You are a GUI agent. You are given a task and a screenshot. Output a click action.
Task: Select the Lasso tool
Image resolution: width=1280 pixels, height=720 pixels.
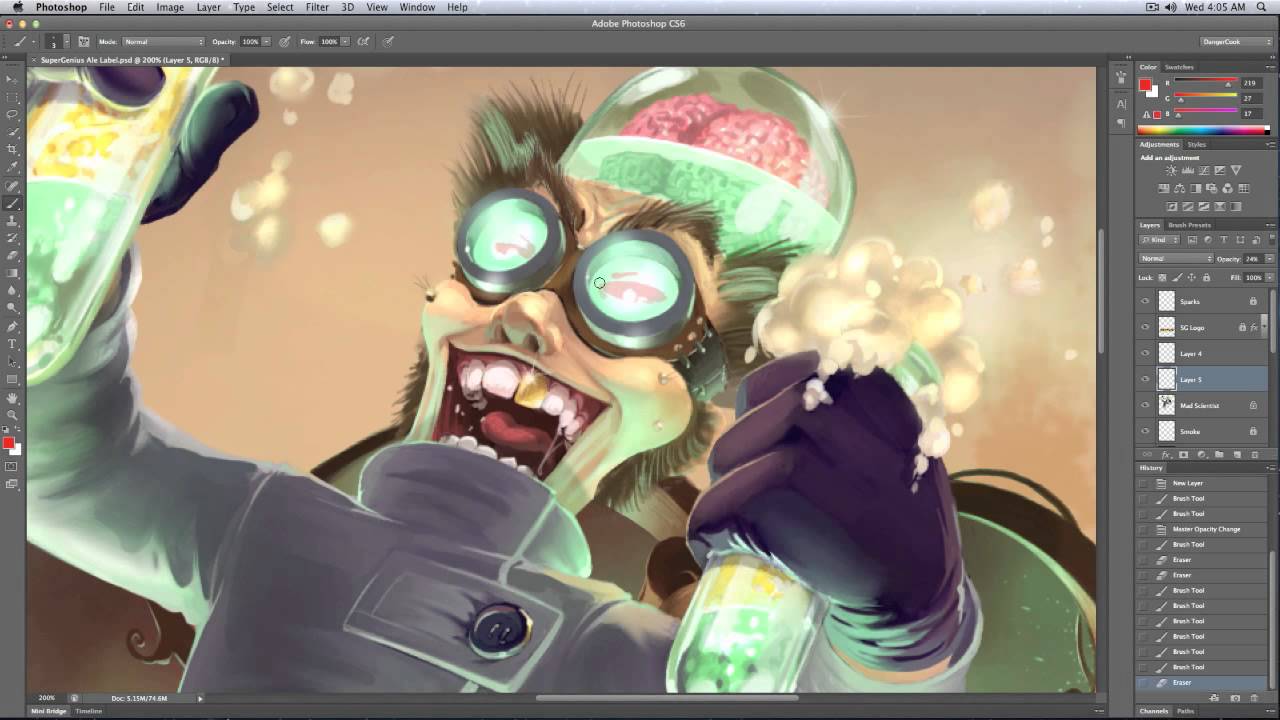(x=13, y=114)
